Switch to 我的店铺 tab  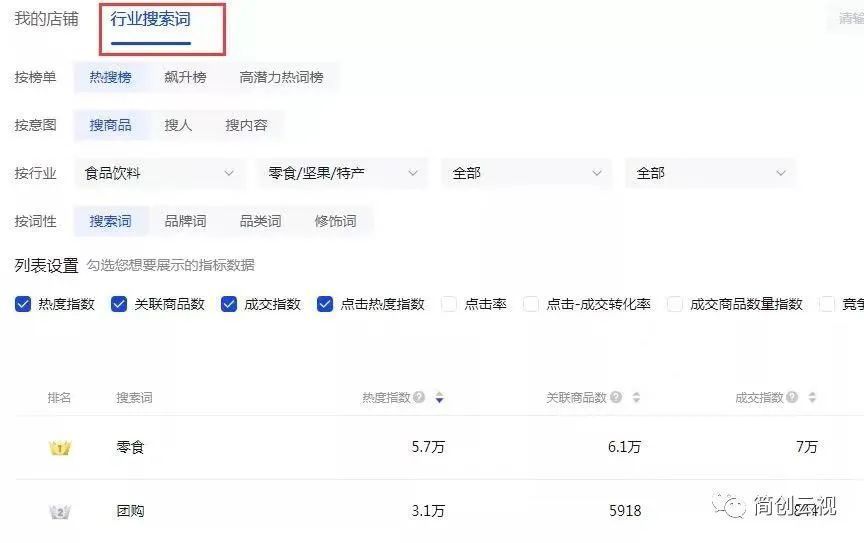(x=46, y=19)
